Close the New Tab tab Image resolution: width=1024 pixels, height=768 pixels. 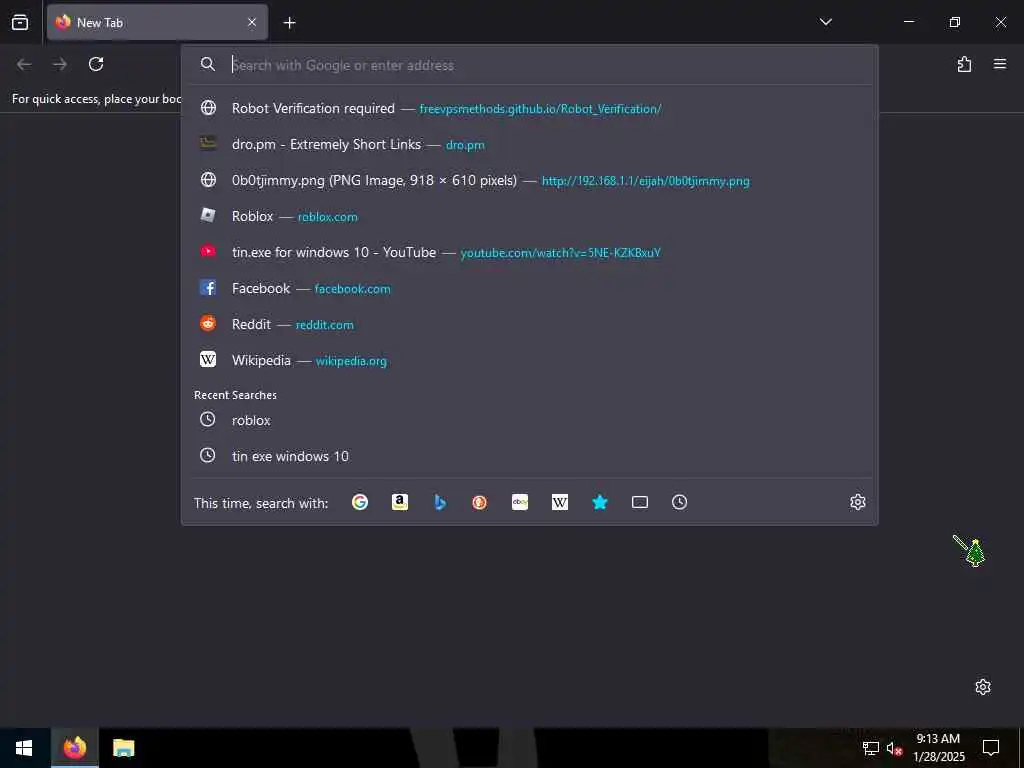[x=252, y=22]
